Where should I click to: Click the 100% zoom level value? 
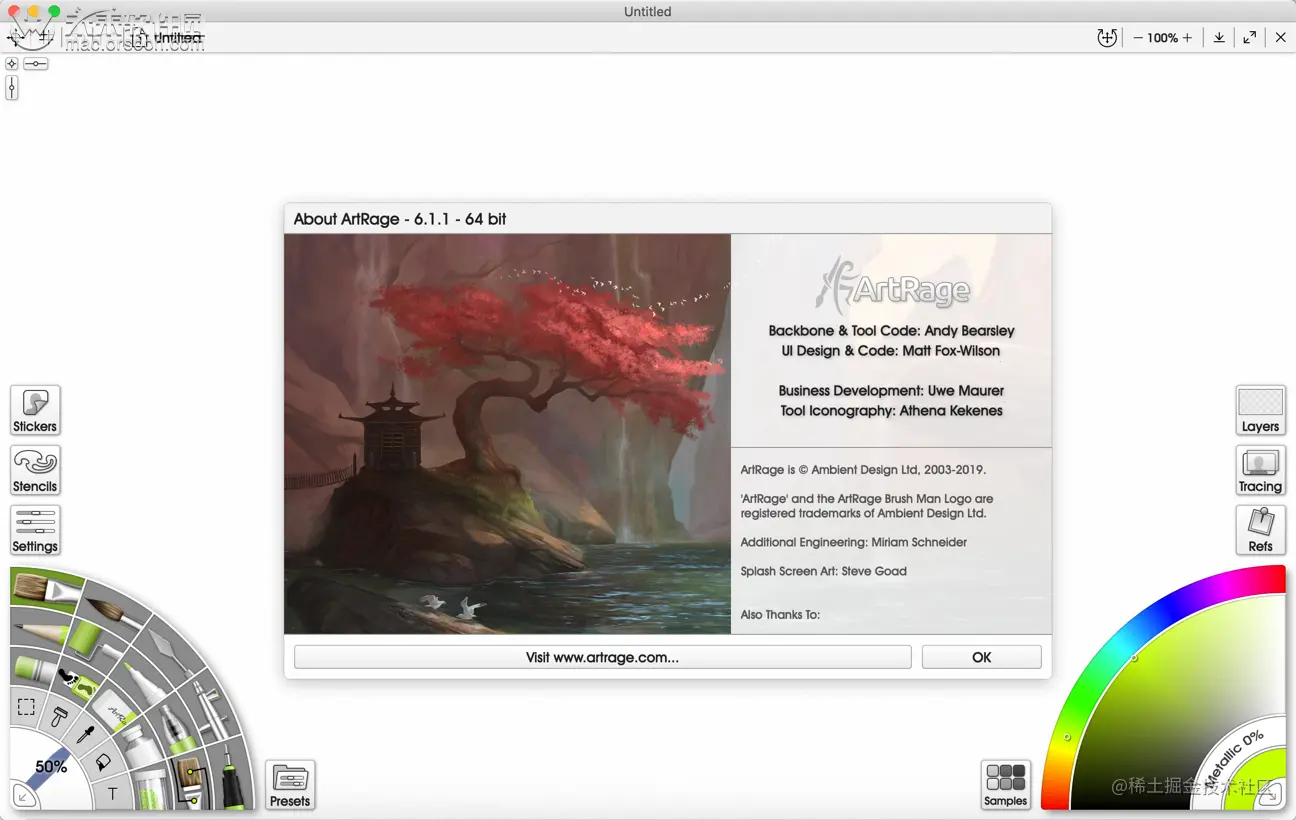pos(1162,38)
